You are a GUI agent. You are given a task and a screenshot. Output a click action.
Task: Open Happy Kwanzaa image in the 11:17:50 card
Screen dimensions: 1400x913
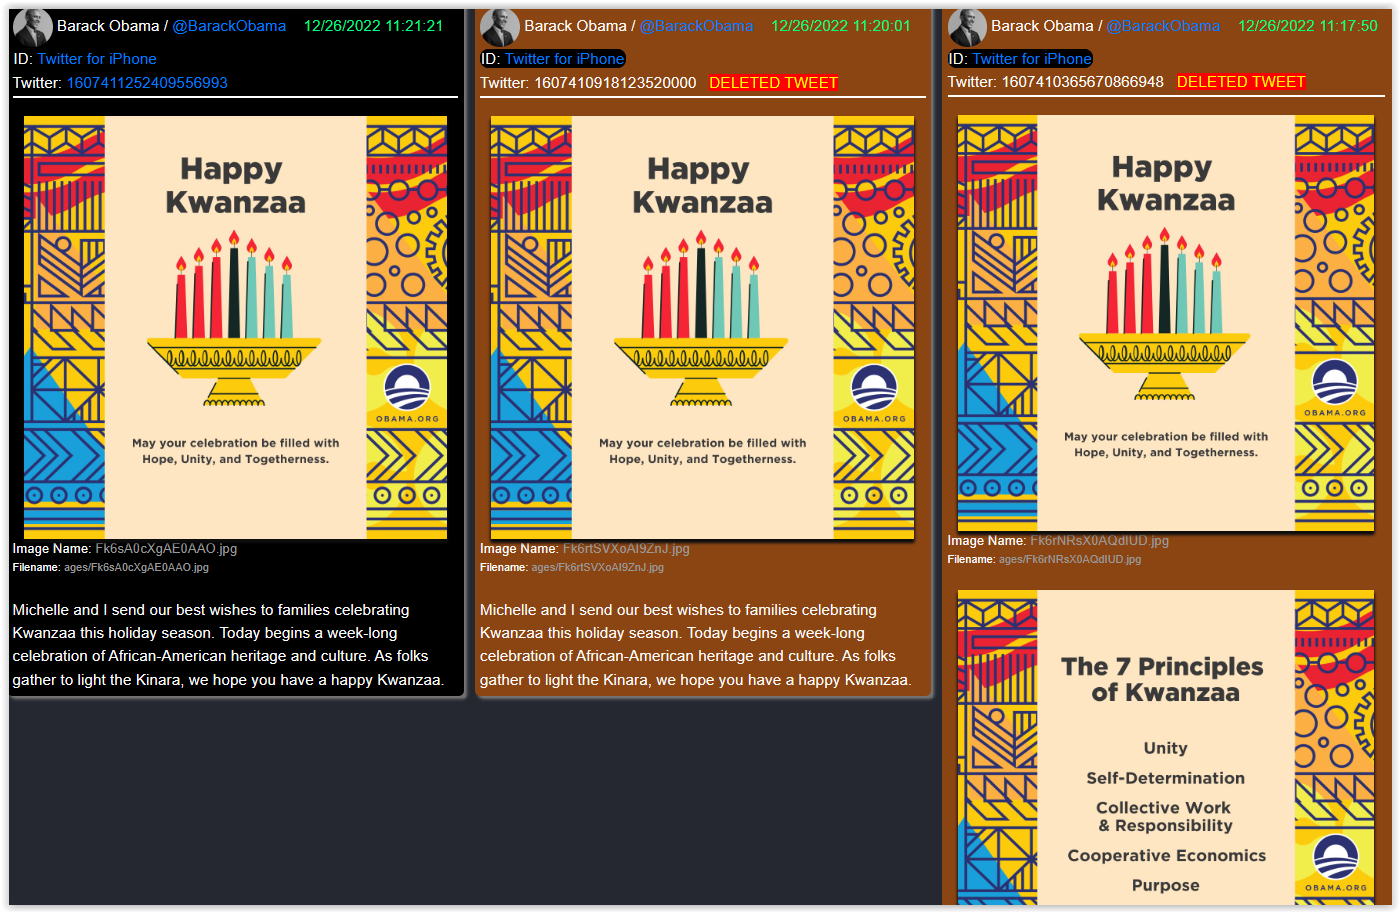1166,323
